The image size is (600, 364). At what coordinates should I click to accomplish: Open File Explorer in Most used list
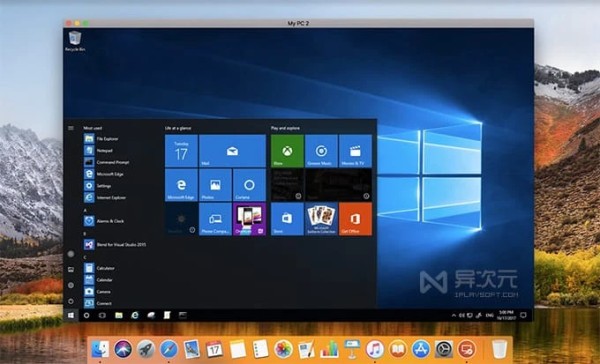click(101, 139)
